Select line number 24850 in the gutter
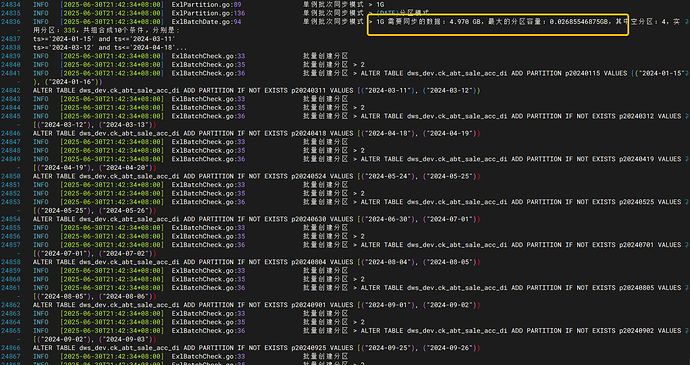The height and width of the screenshot is (365, 690). (10, 176)
